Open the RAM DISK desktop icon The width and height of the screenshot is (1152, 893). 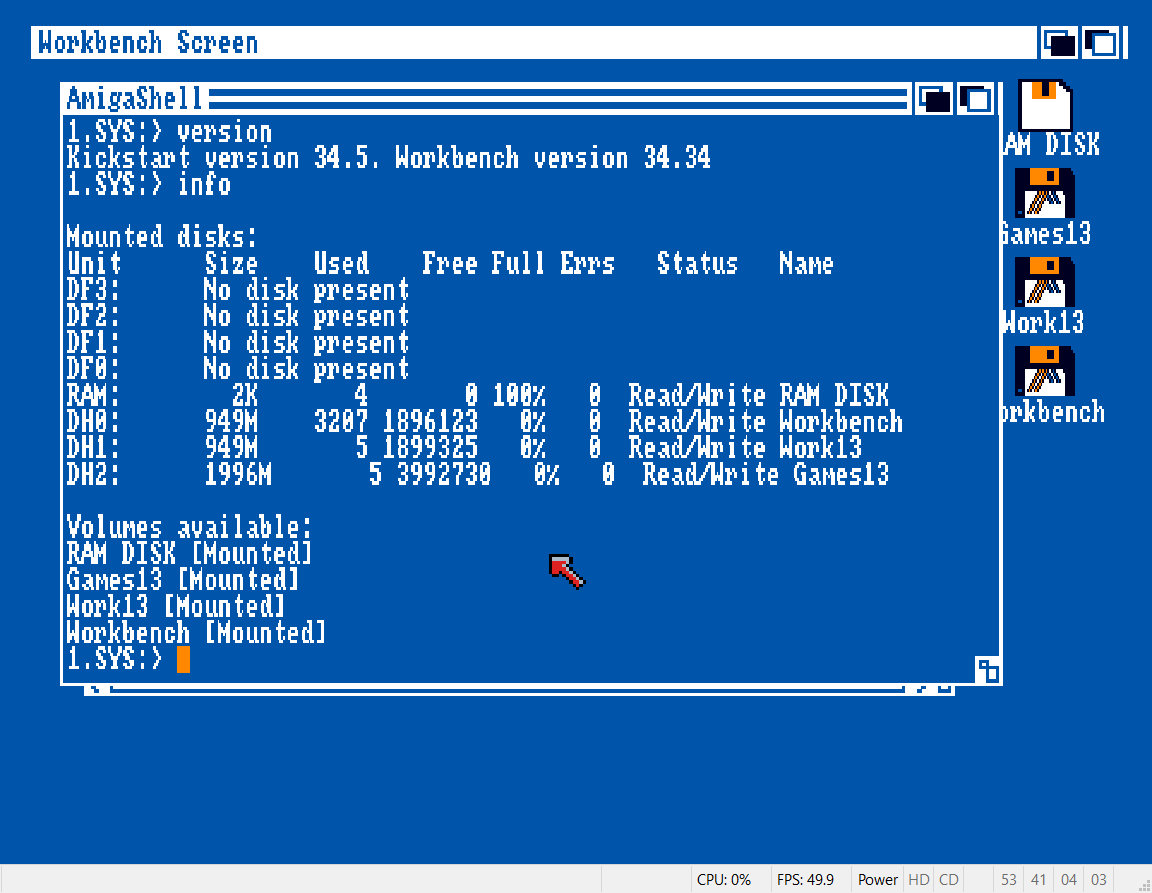coord(1045,105)
